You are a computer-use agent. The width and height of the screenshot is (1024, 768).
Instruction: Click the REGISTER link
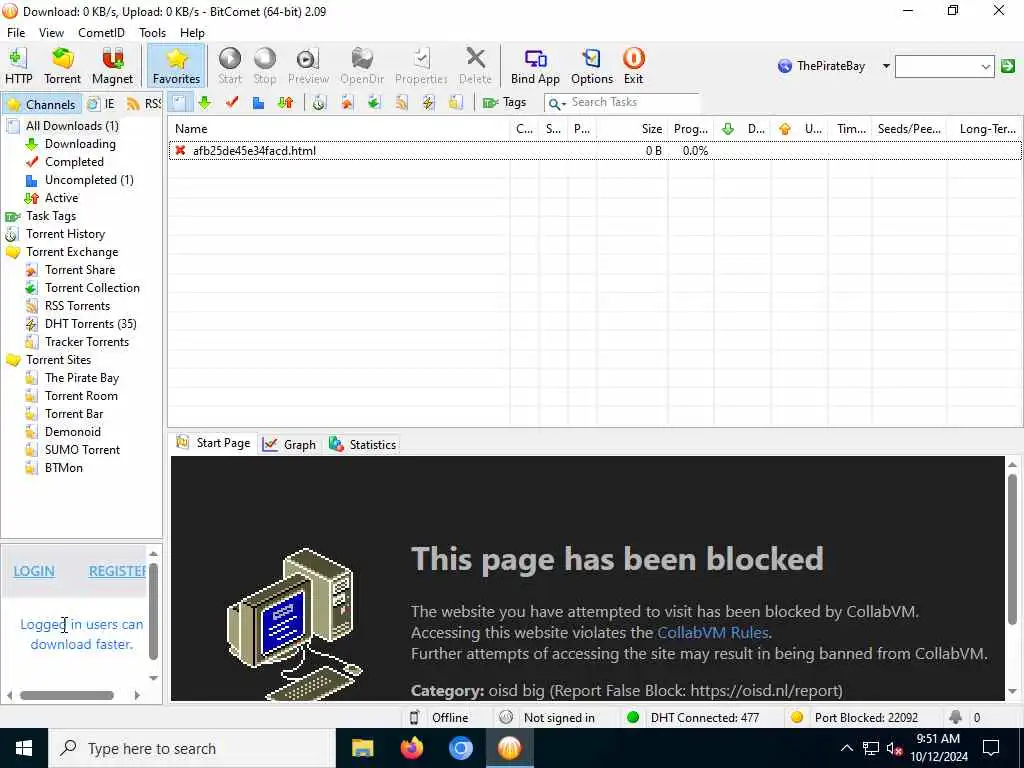[x=118, y=571]
